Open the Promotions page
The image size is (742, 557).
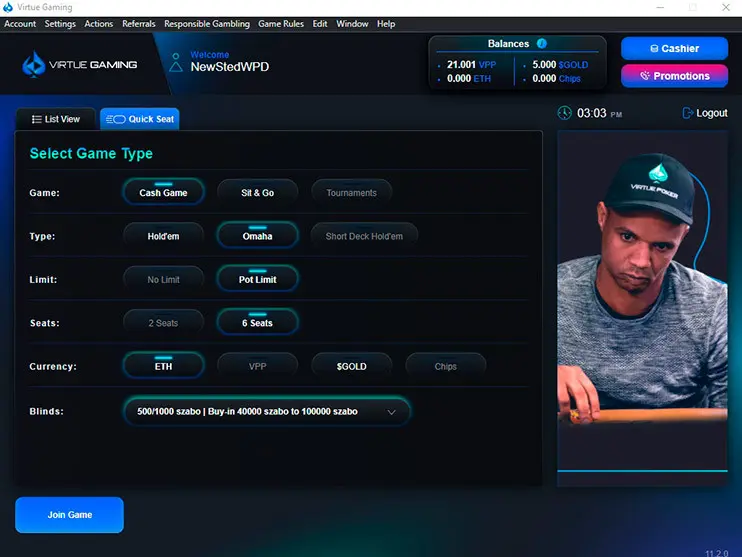tap(673, 76)
